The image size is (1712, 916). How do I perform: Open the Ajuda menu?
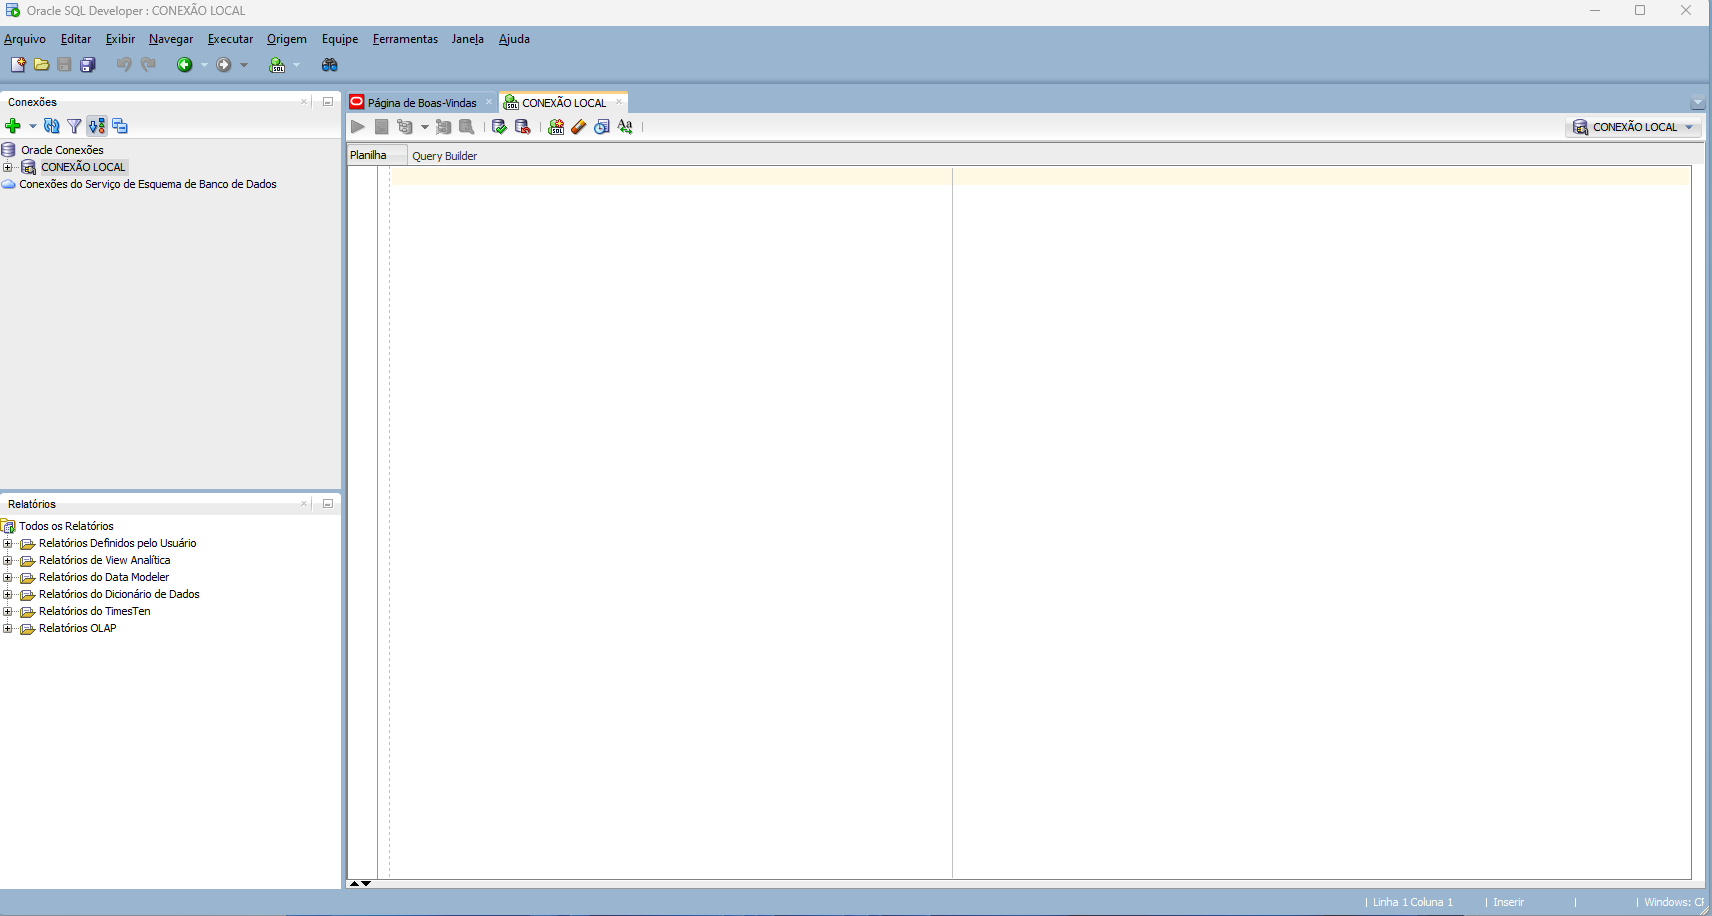click(x=514, y=39)
